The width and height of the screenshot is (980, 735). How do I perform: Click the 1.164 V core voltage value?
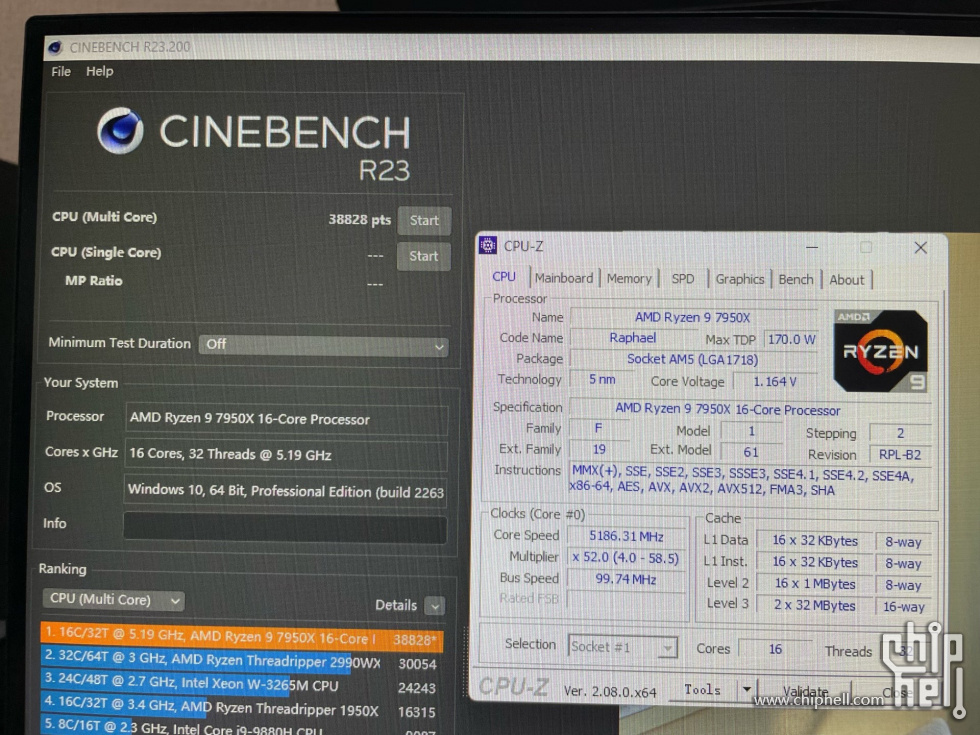(x=775, y=381)
